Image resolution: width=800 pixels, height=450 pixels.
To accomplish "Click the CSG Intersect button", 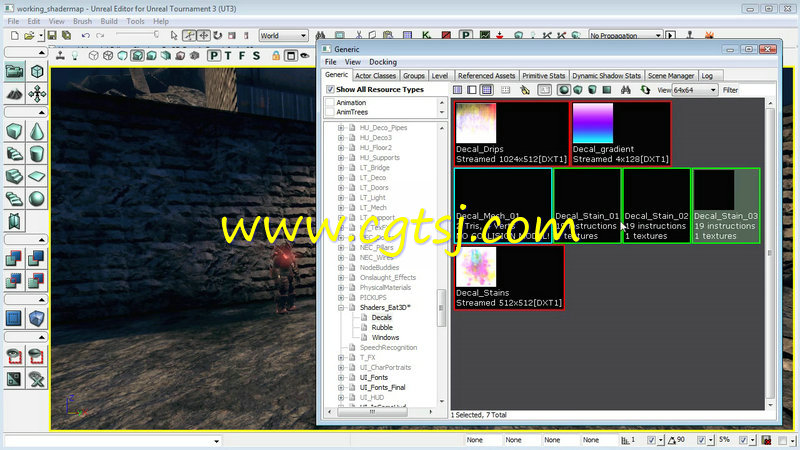I will pos(14,281).
